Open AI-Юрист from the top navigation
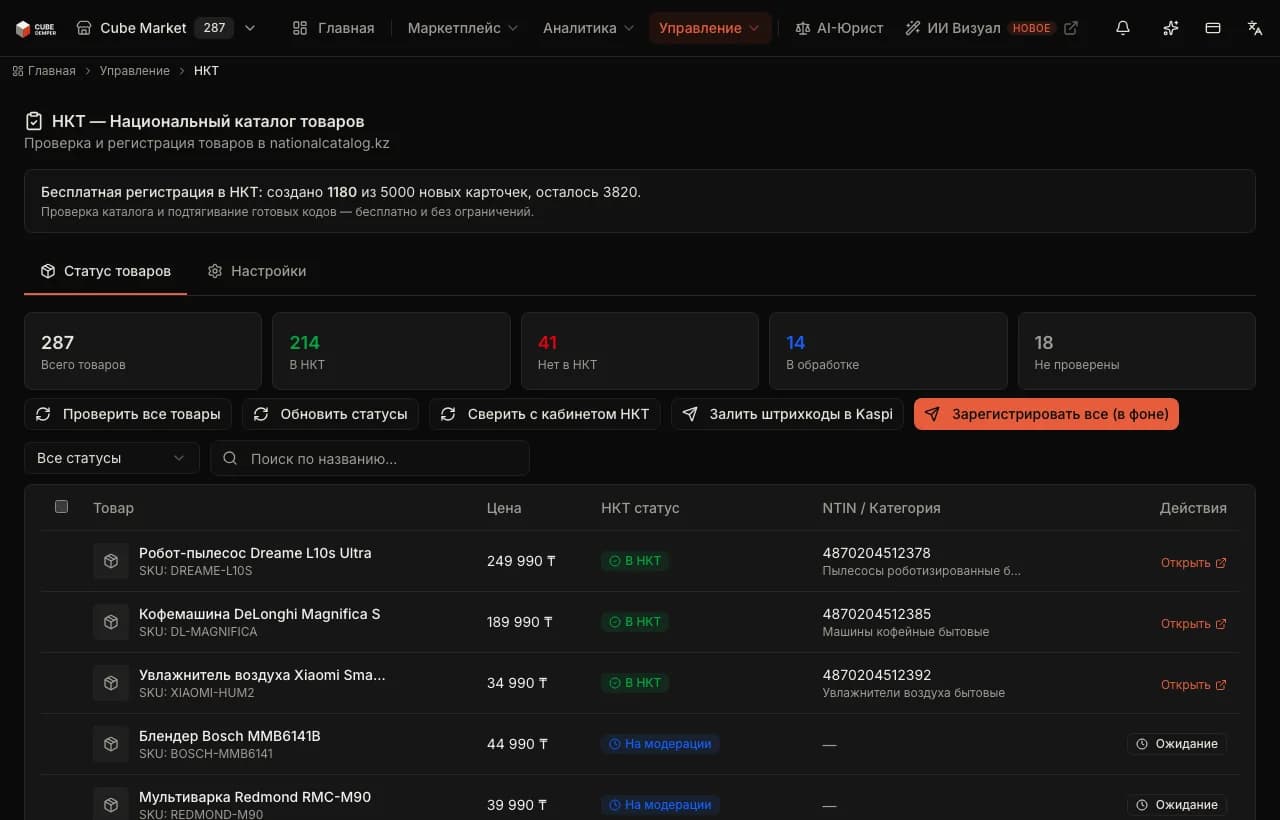The width and height of the screenshot is (1280, 820). click(x=839, y=28)
